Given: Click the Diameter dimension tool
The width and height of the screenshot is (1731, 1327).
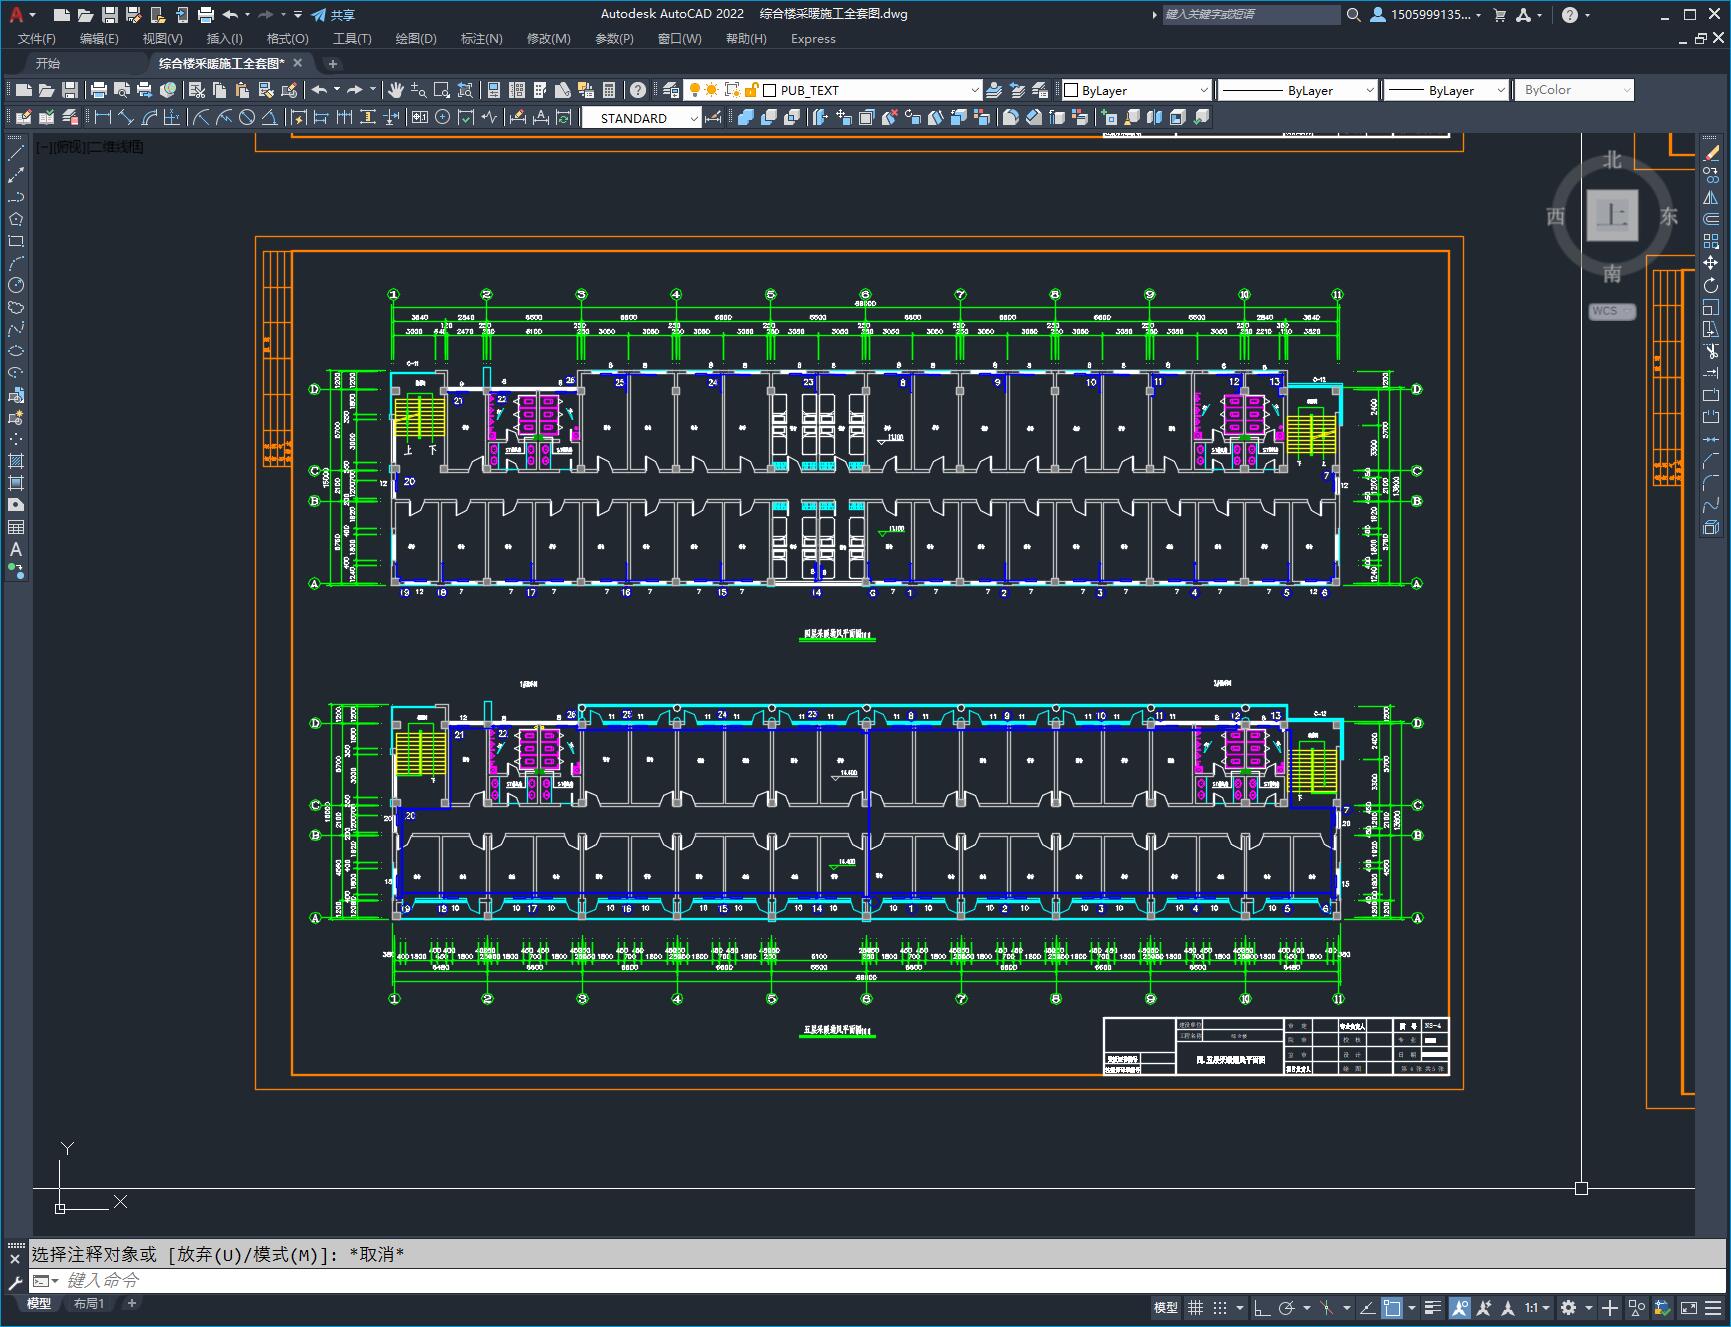Looking at the screenshot, I should pyautogui.click(x=247, y=117).
